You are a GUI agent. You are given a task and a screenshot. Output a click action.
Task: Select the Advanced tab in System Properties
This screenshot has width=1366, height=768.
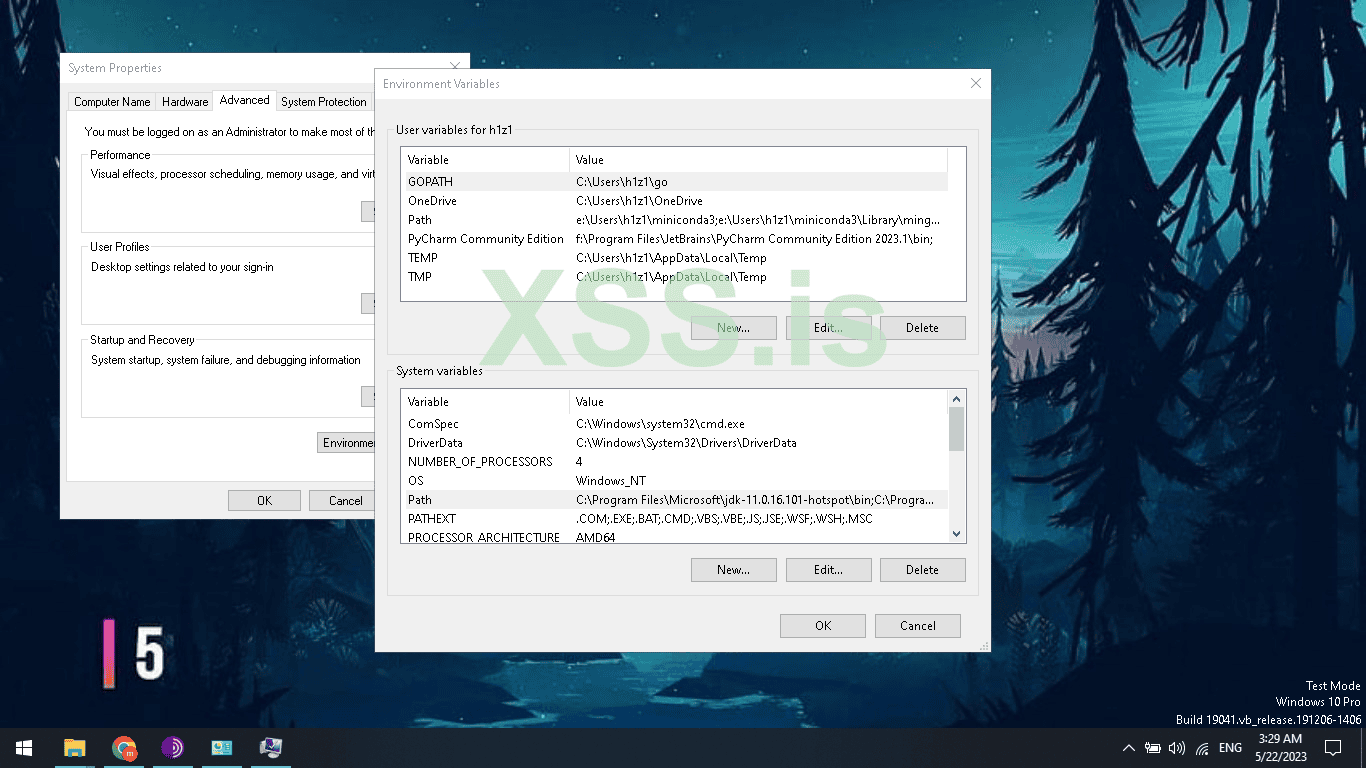[244, 100]
